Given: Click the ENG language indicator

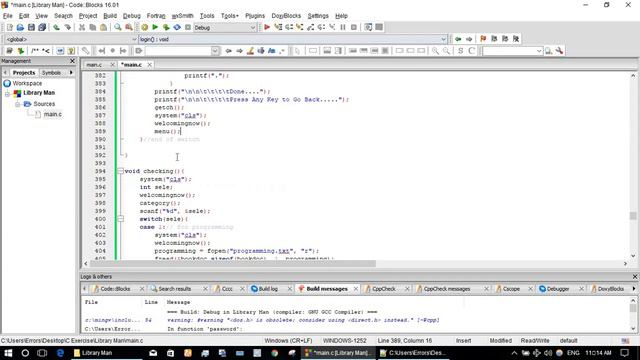Looking at the screenshot, I should (x=573, y=353).
